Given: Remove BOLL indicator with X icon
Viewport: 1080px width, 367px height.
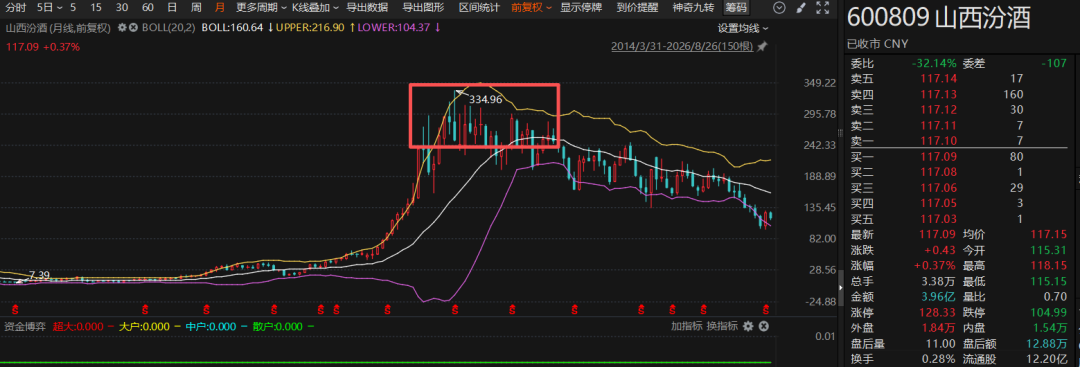Looking at the screenshot, I should [x=132, y=28].
